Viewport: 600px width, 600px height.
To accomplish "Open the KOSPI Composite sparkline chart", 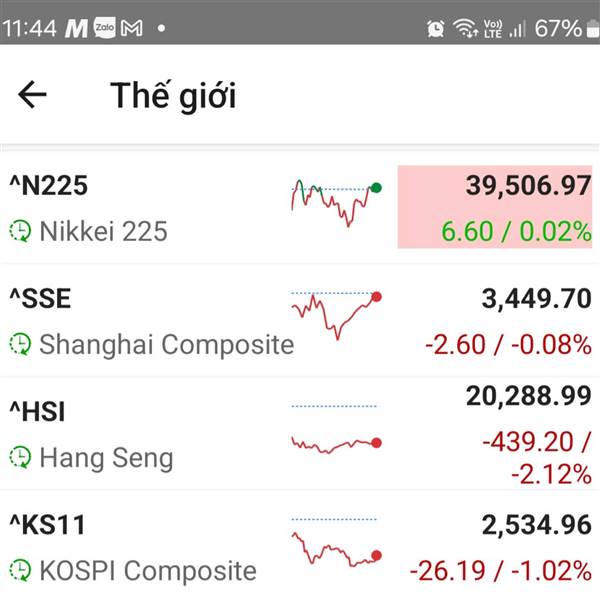I will pyautogui.click(x=336, y=542).
